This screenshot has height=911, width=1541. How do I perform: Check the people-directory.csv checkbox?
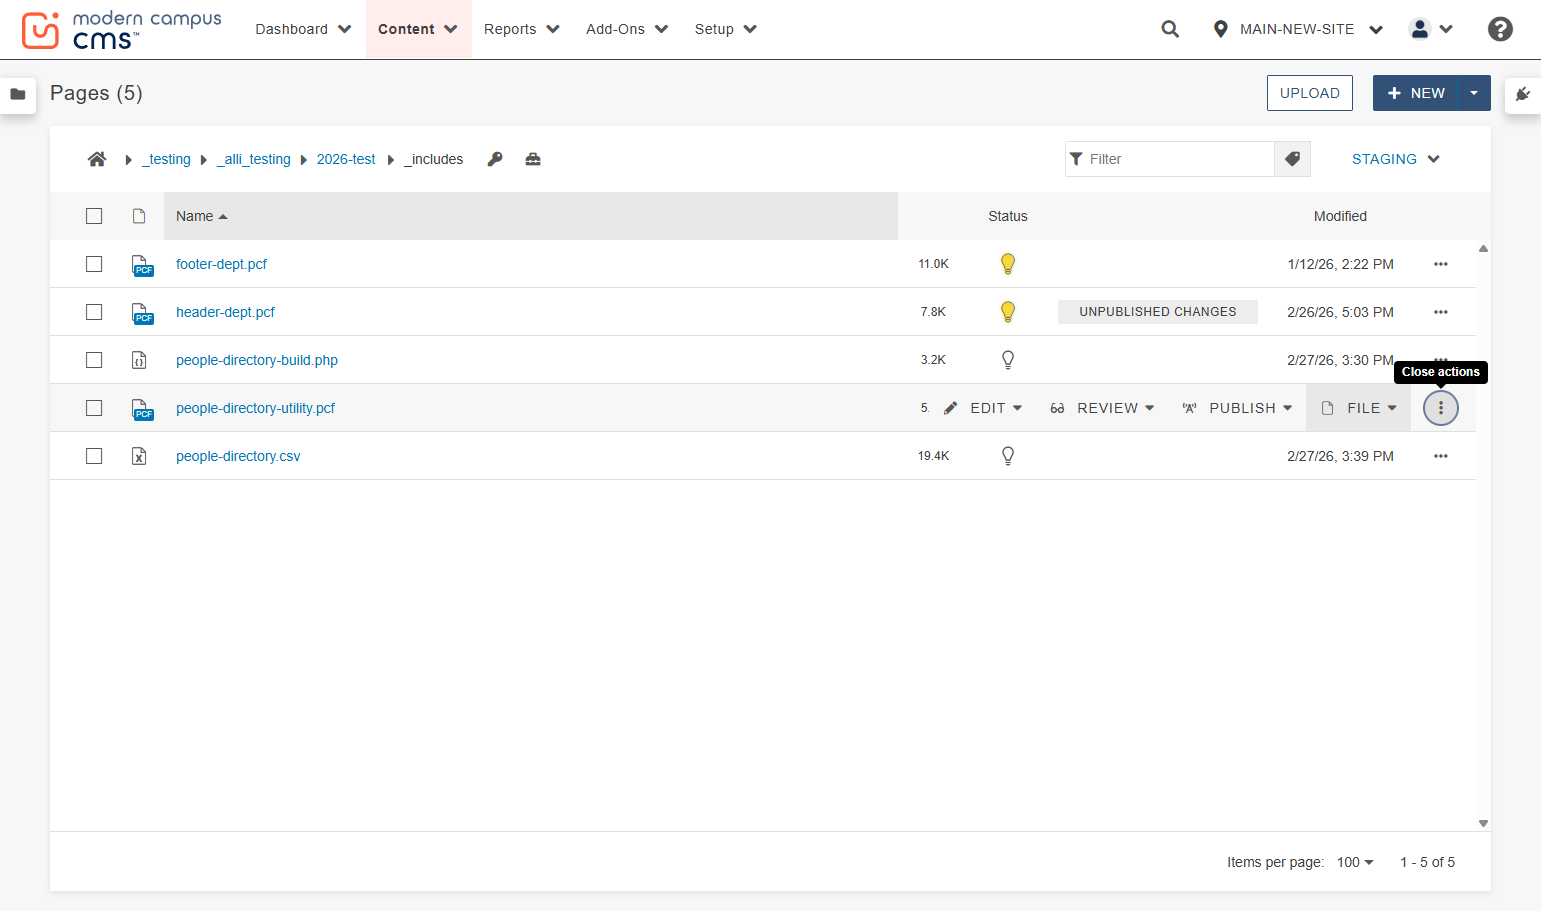tap(94, 456)
